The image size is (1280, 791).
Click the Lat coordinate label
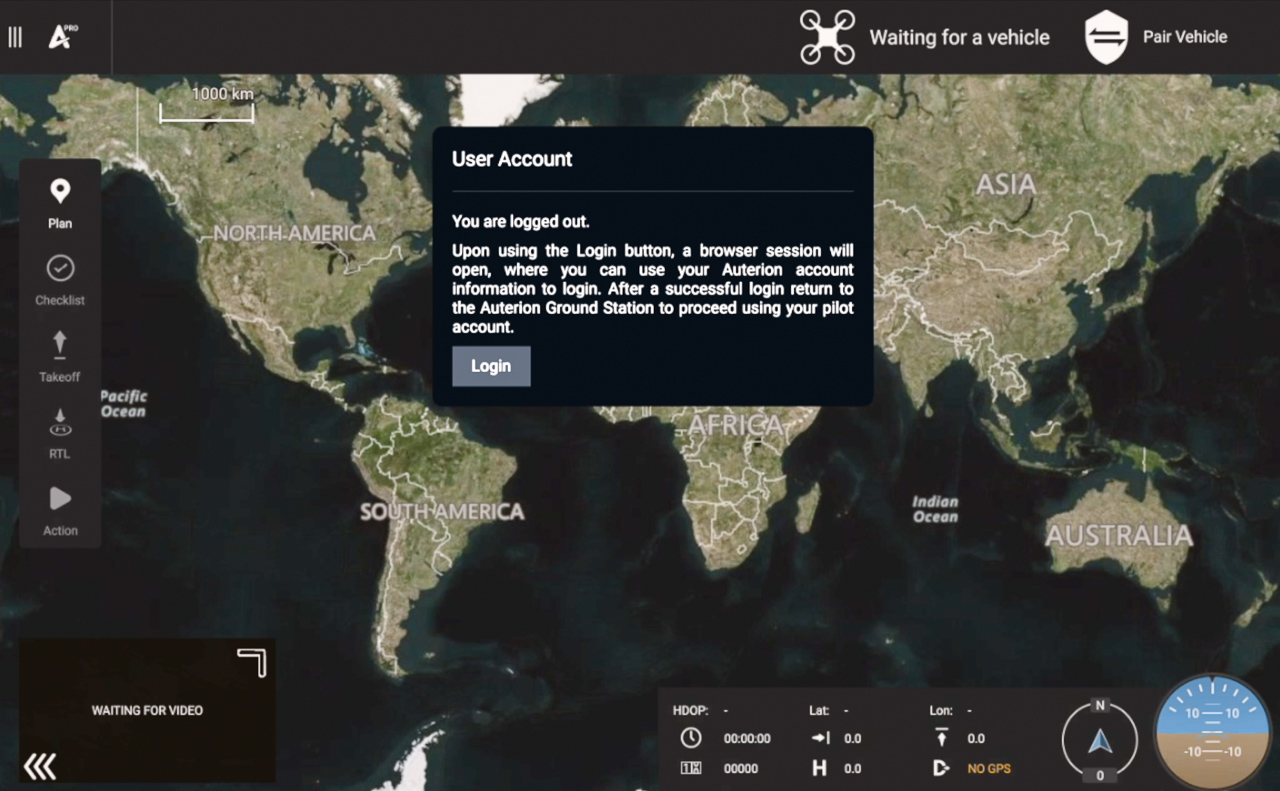point(819,711)
